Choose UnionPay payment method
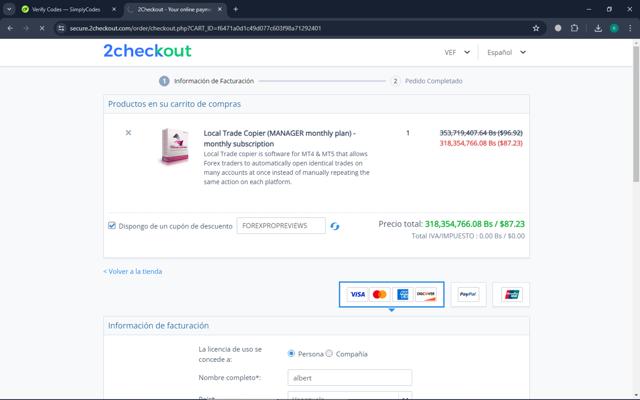Viewport: 640px width, 400px height. (x=511, y=294)
